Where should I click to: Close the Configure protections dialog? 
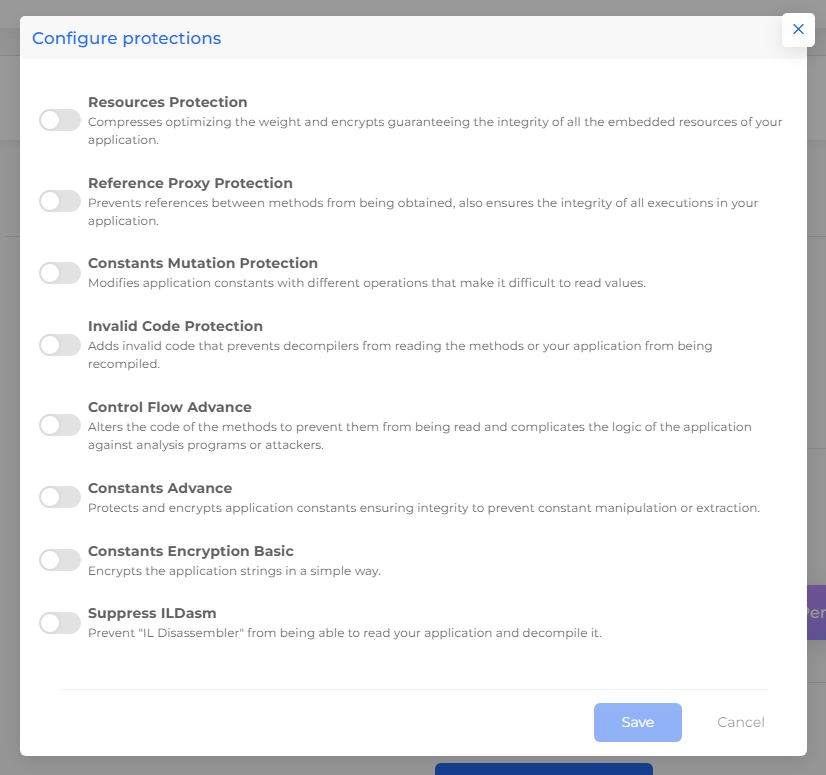(798, 29)
